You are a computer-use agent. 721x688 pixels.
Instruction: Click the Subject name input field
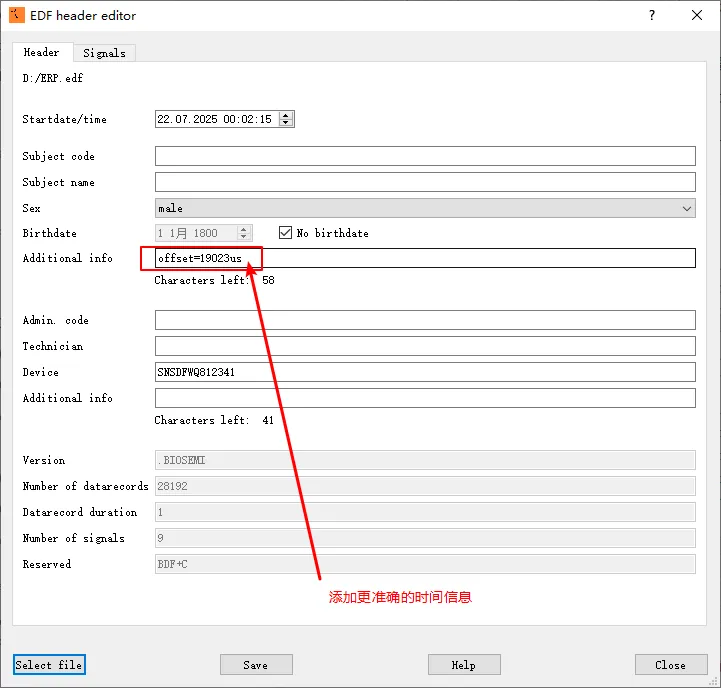(424, 182)
